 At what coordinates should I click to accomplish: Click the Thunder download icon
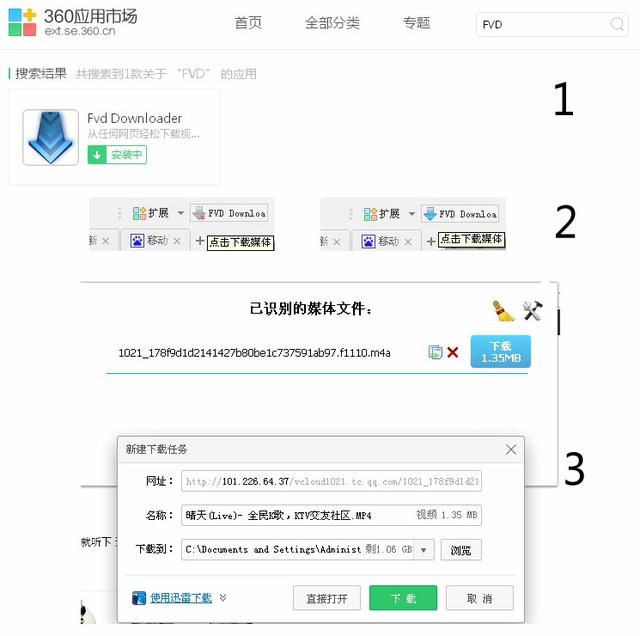139,598
